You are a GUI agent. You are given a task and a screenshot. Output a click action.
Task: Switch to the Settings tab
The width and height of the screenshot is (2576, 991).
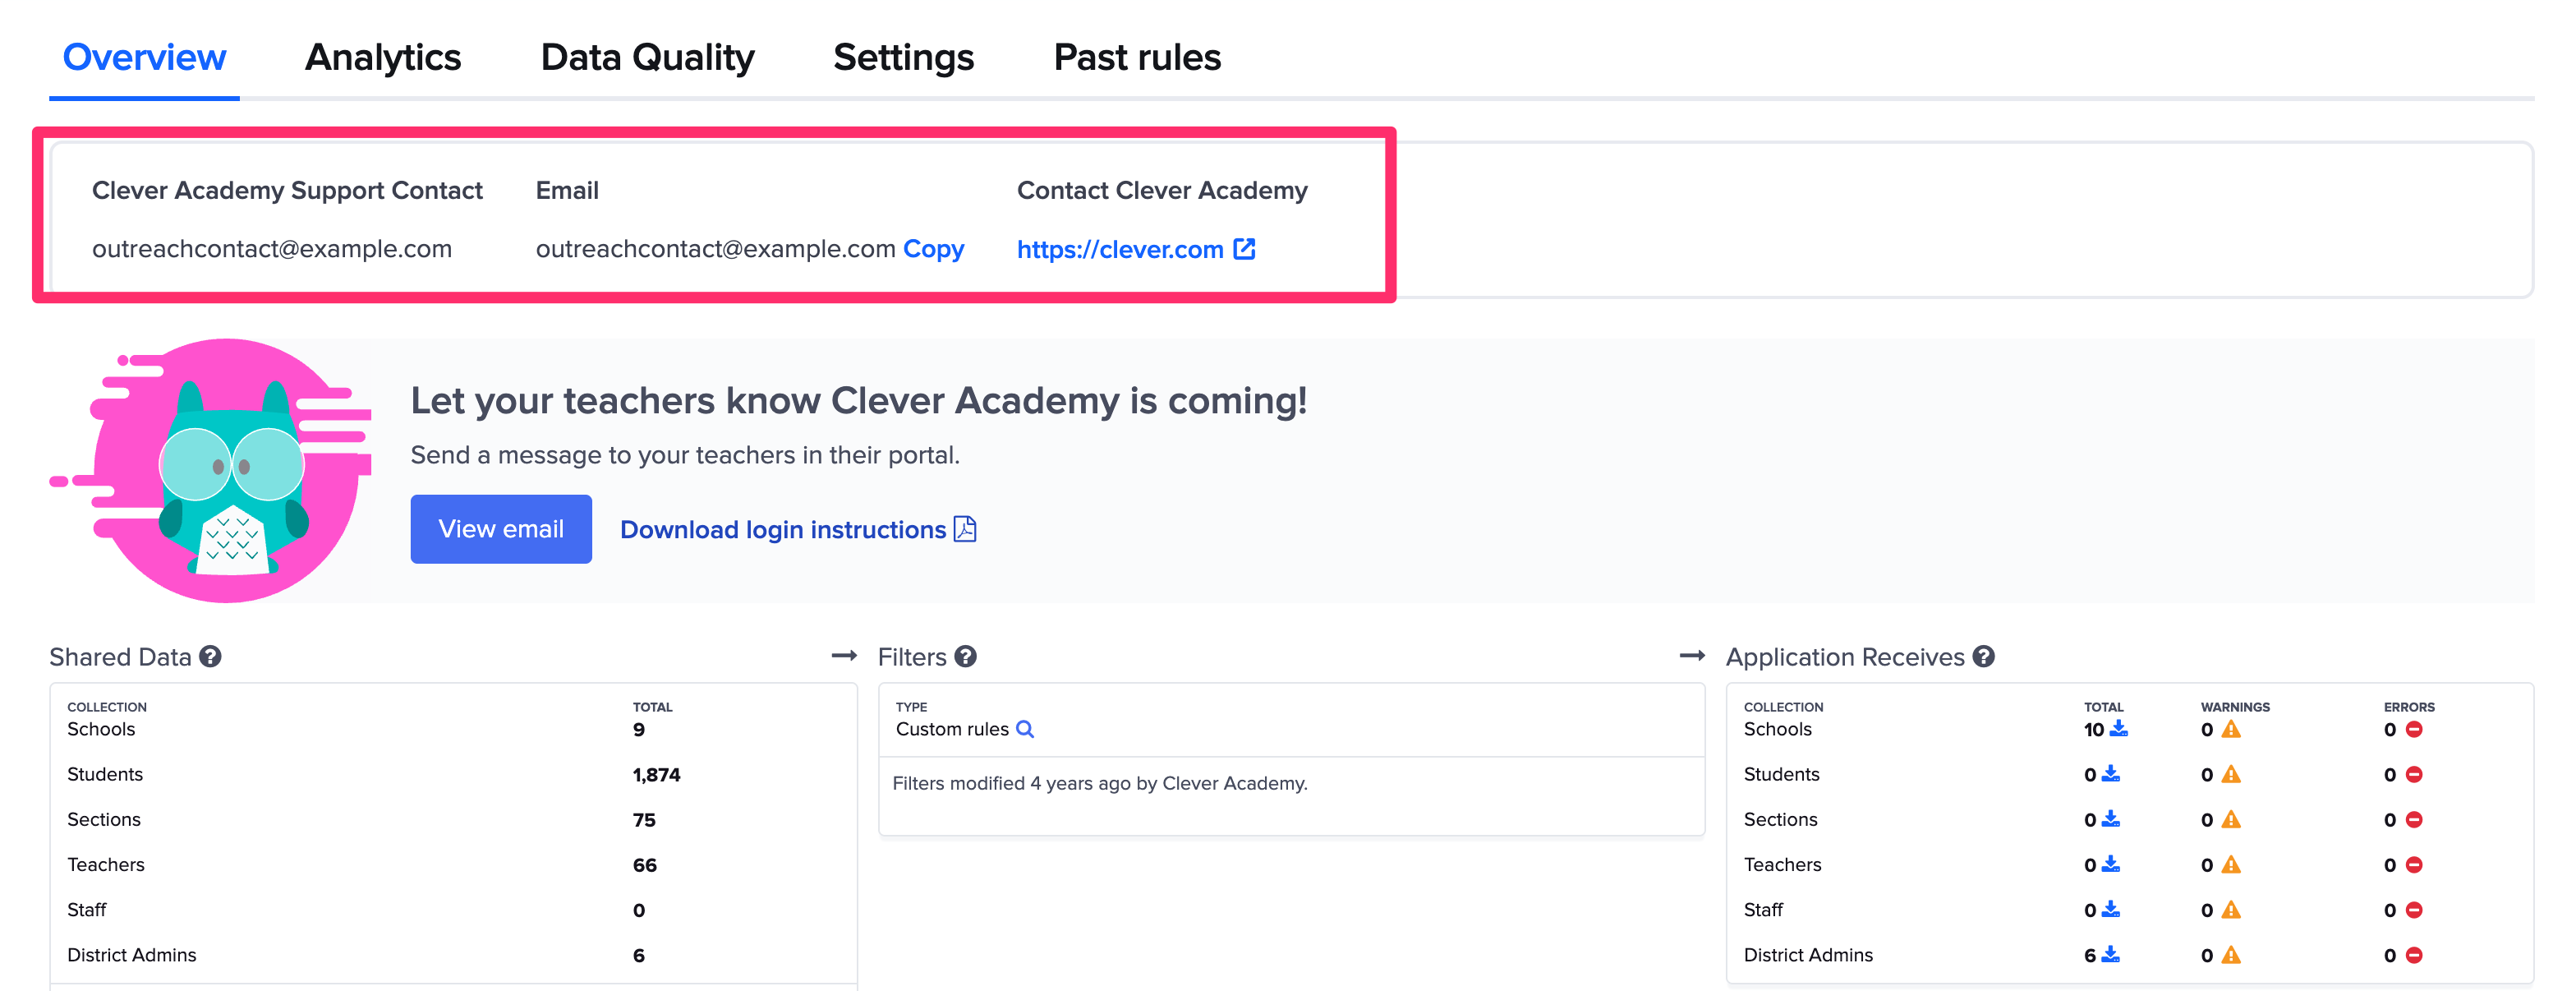pyautogui.click(x=903, y=57)
